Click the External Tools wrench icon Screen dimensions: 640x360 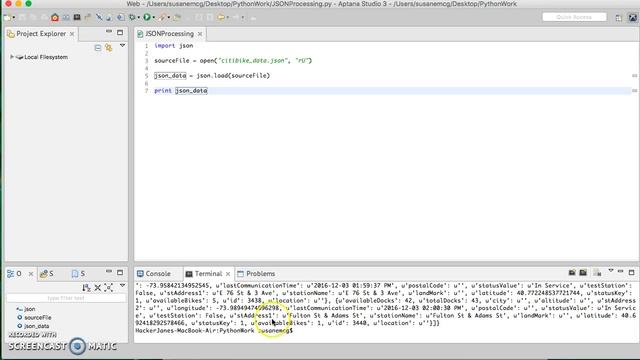(x=162, y=18)
